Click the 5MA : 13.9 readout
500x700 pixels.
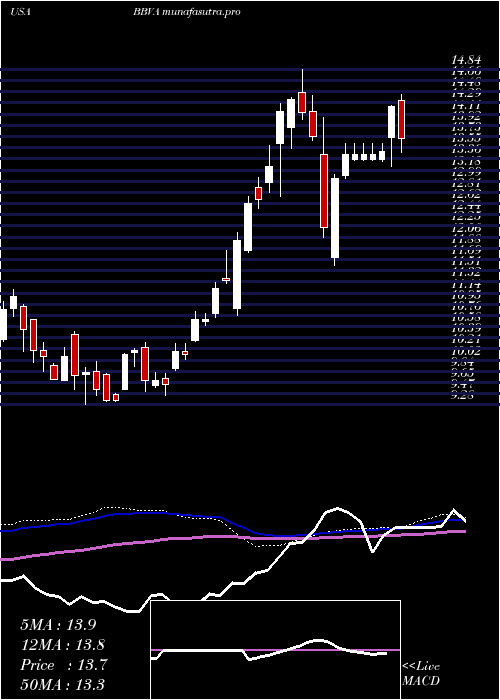[58, 625]
